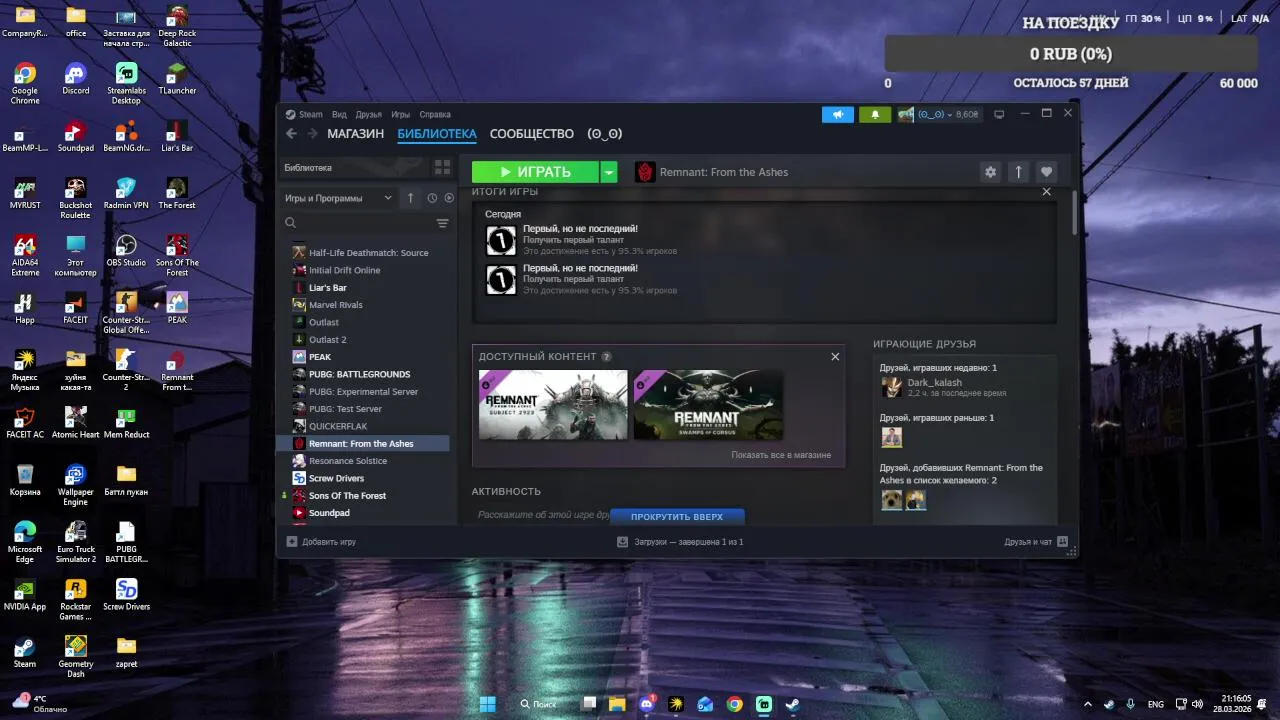Open Buckshot Roulette desktop shortcut

tap(75, 198)
